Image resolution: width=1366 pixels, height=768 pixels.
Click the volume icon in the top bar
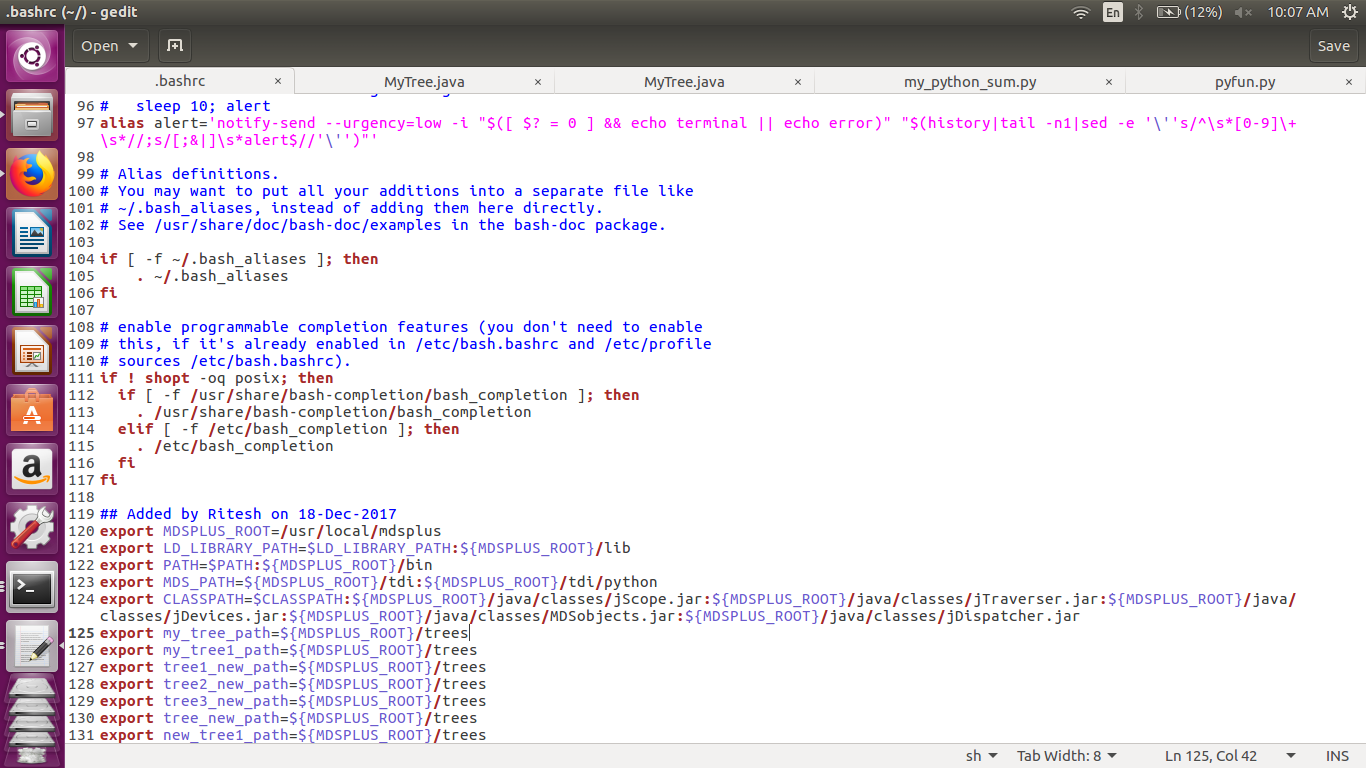pyautogui.click(x=1243, y=12)
